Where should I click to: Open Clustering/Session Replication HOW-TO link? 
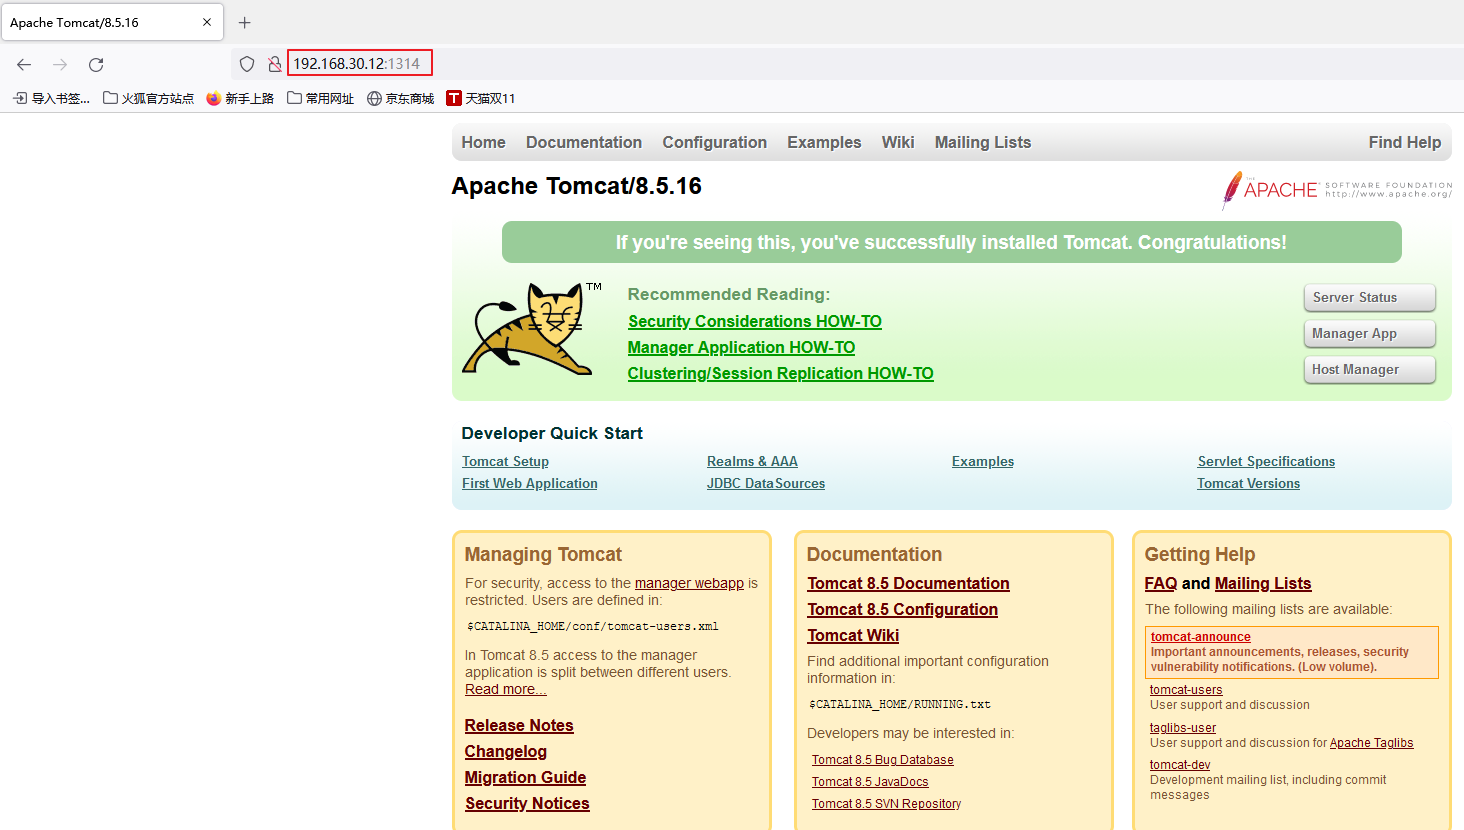click(781, 373)
